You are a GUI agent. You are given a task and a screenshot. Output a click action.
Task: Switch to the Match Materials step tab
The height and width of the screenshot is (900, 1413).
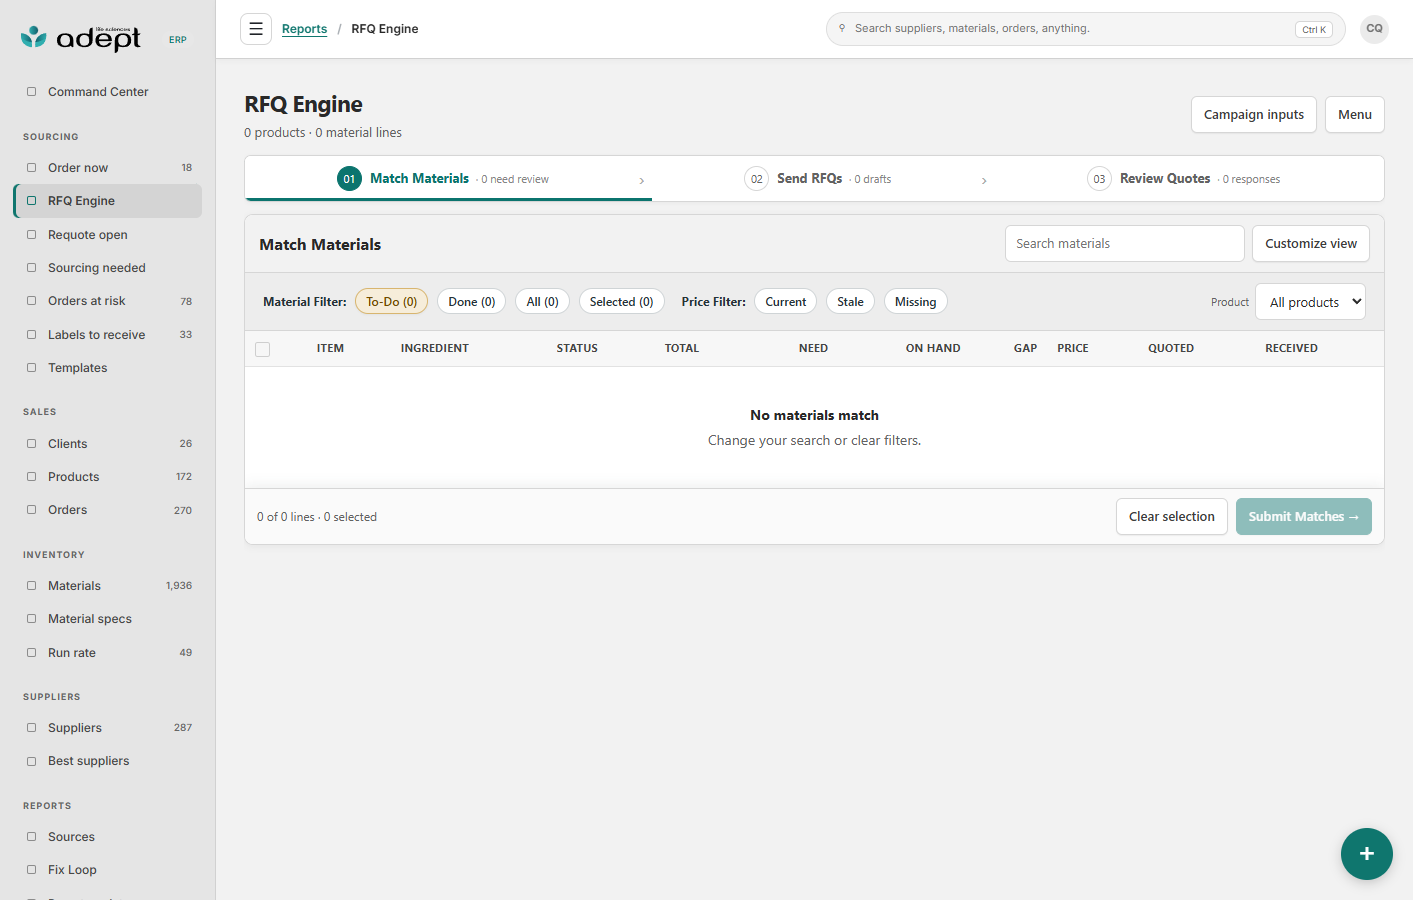click(448, 179)
